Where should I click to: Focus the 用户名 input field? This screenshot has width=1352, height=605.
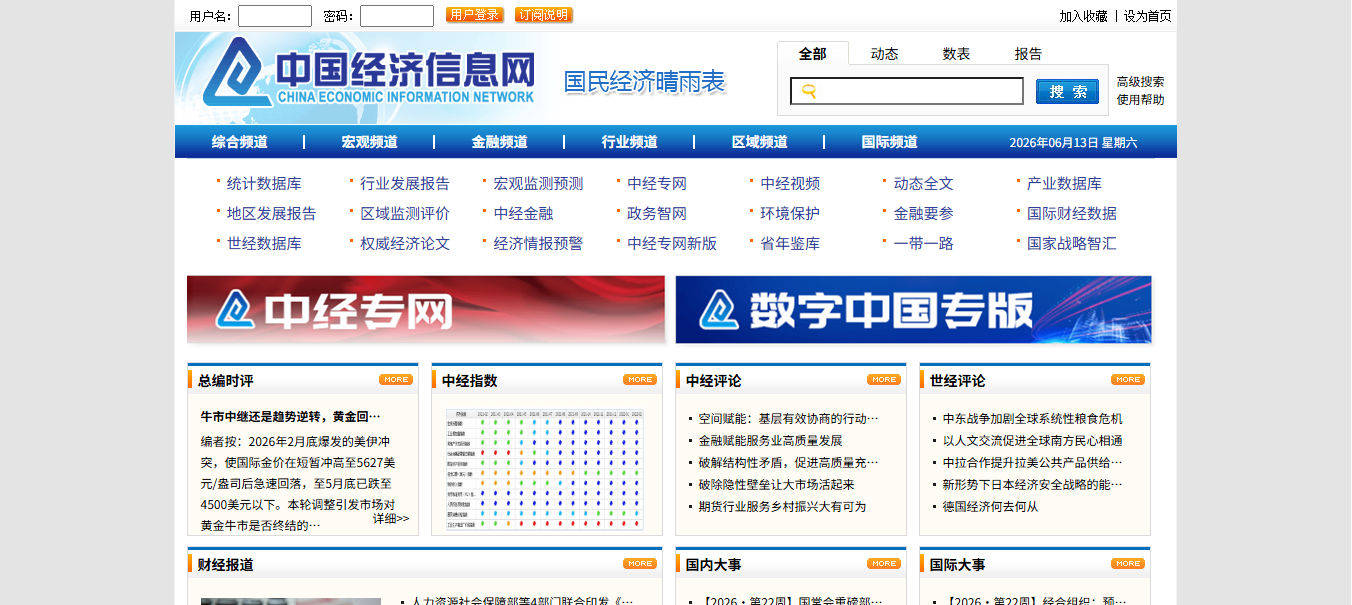coord(275,16)
